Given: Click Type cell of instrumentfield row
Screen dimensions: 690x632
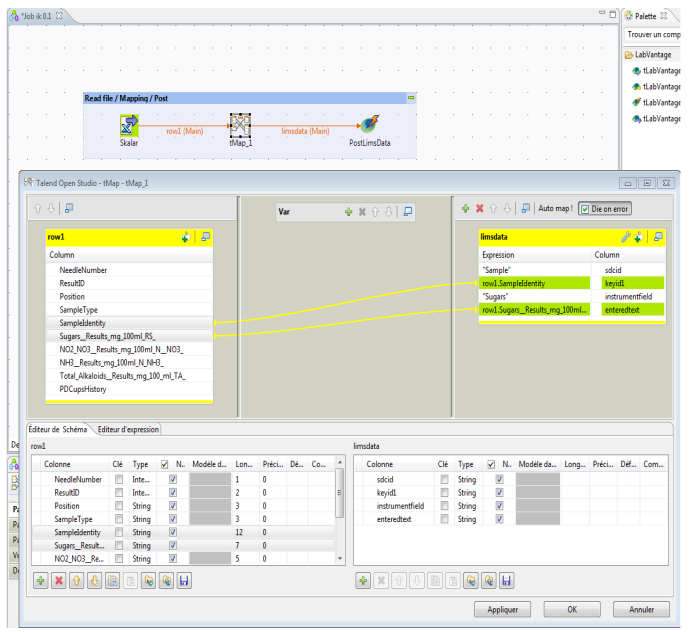Looking at the screenshot, I should pos(467,506).
